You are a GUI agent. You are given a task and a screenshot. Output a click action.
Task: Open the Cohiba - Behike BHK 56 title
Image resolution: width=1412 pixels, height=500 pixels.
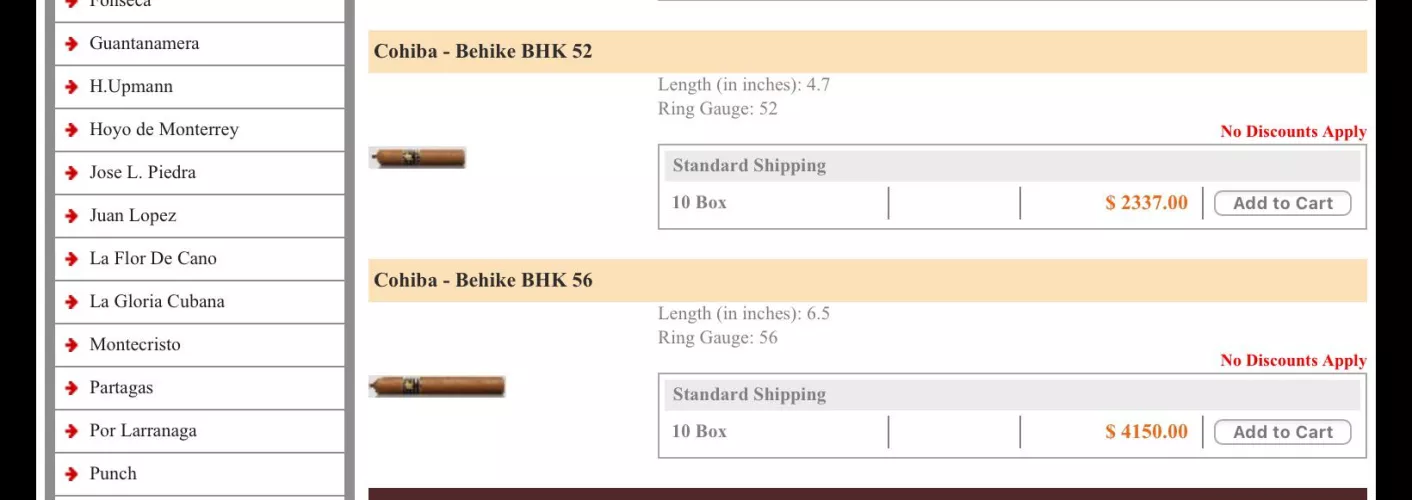pyautogui.click(x=483, y=280)
